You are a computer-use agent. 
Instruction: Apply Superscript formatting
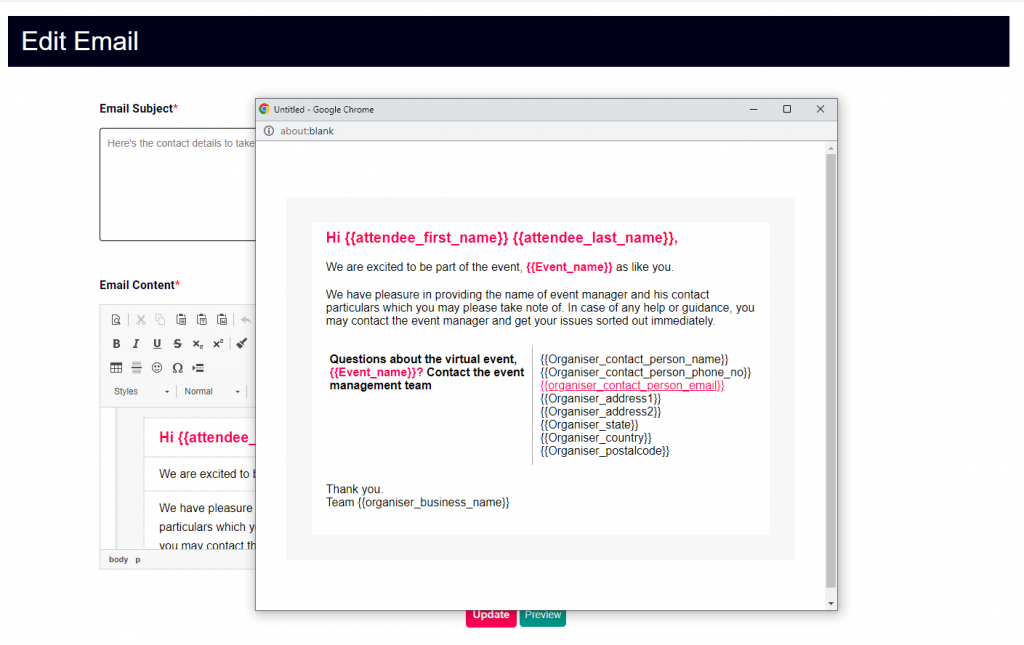coord(218,343)
